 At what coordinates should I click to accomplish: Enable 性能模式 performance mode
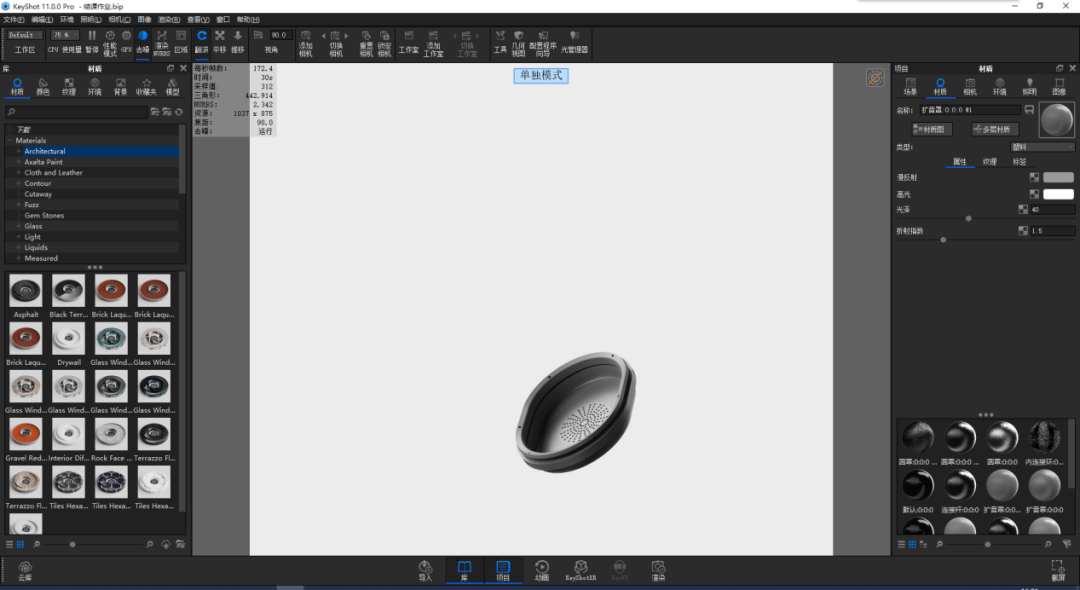pyautogui.click(x=110, y=42)
